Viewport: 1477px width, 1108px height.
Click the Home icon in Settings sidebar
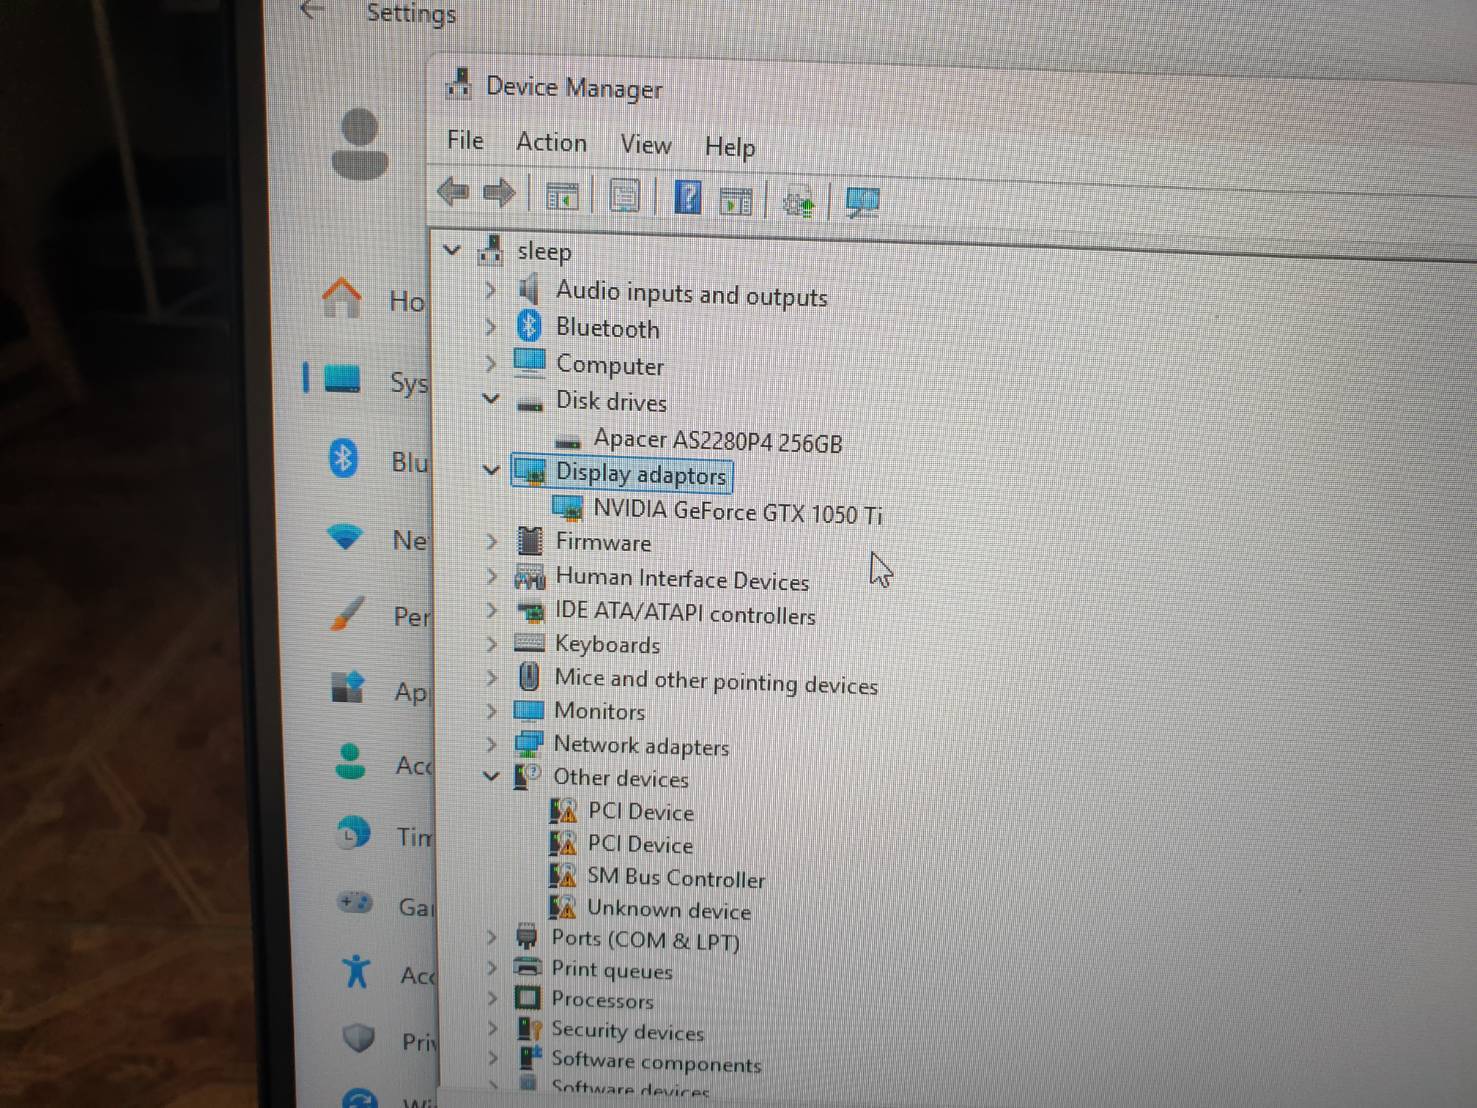(342, 298)
